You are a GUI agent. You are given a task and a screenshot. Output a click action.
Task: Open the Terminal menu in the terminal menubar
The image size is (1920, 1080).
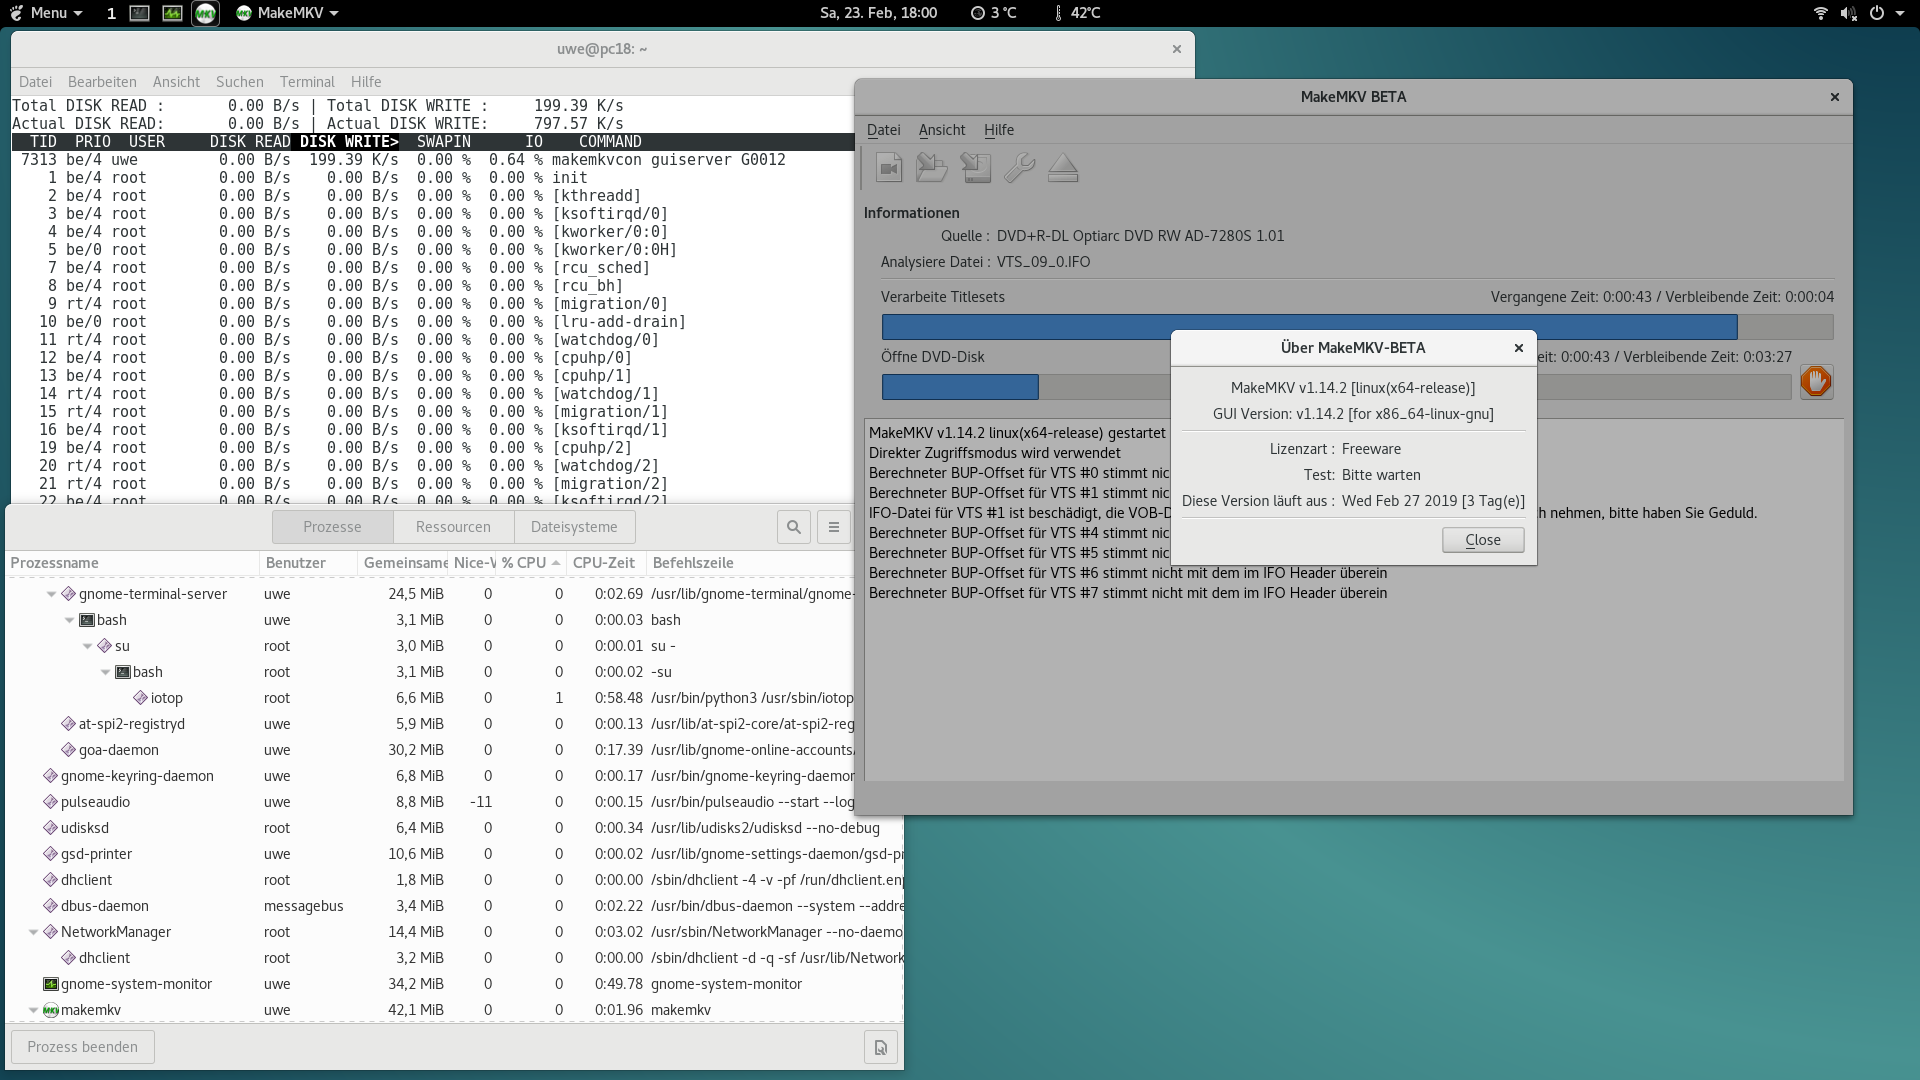coord(307,82)
